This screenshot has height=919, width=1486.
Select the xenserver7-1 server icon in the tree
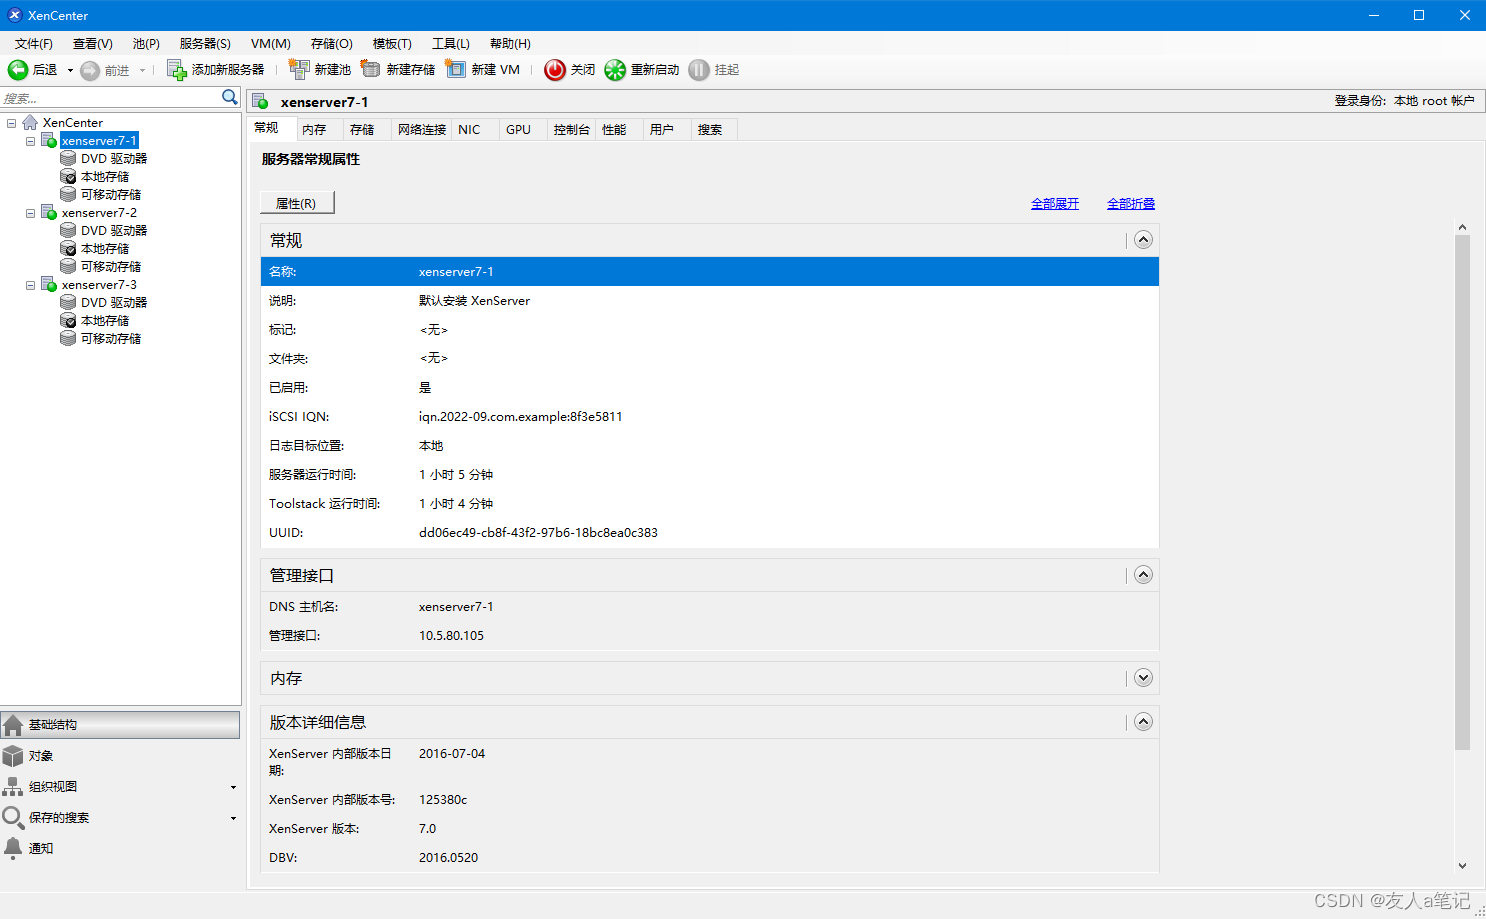[x=49, y=141]
